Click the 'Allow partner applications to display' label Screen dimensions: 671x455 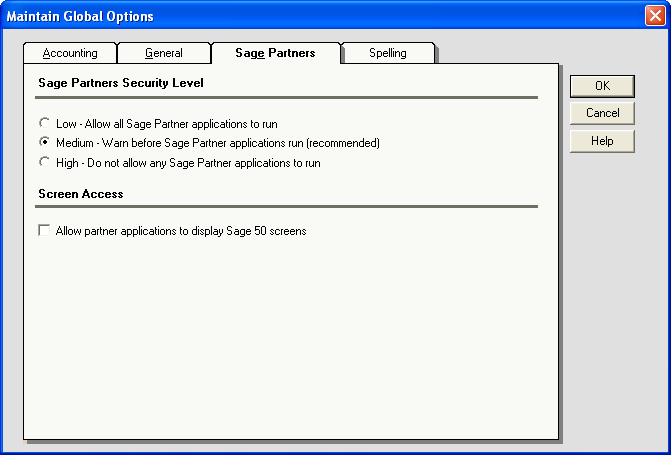pyautogui.click(x=180, y=231)
